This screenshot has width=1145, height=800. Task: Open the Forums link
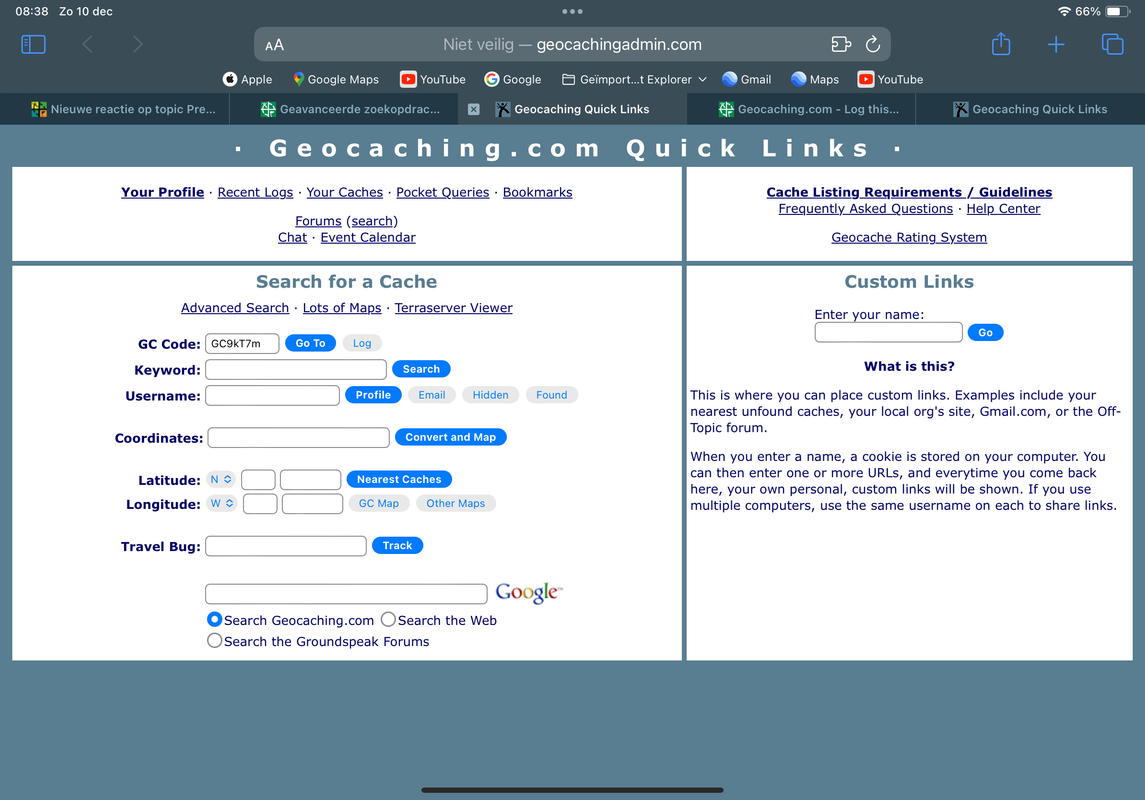[x=318, y=220]
